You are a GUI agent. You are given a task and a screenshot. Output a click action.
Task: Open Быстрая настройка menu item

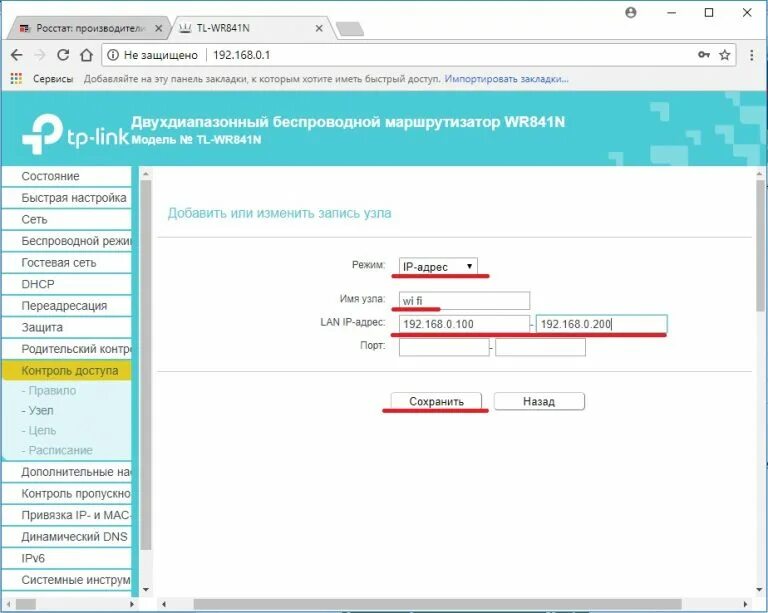[x=67, y=198]
